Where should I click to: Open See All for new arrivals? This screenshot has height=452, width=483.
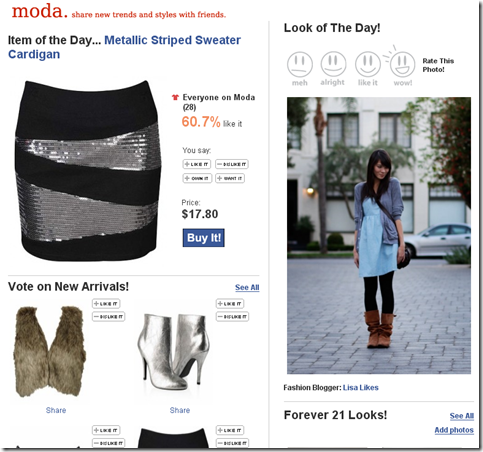(x=247, y=287)
